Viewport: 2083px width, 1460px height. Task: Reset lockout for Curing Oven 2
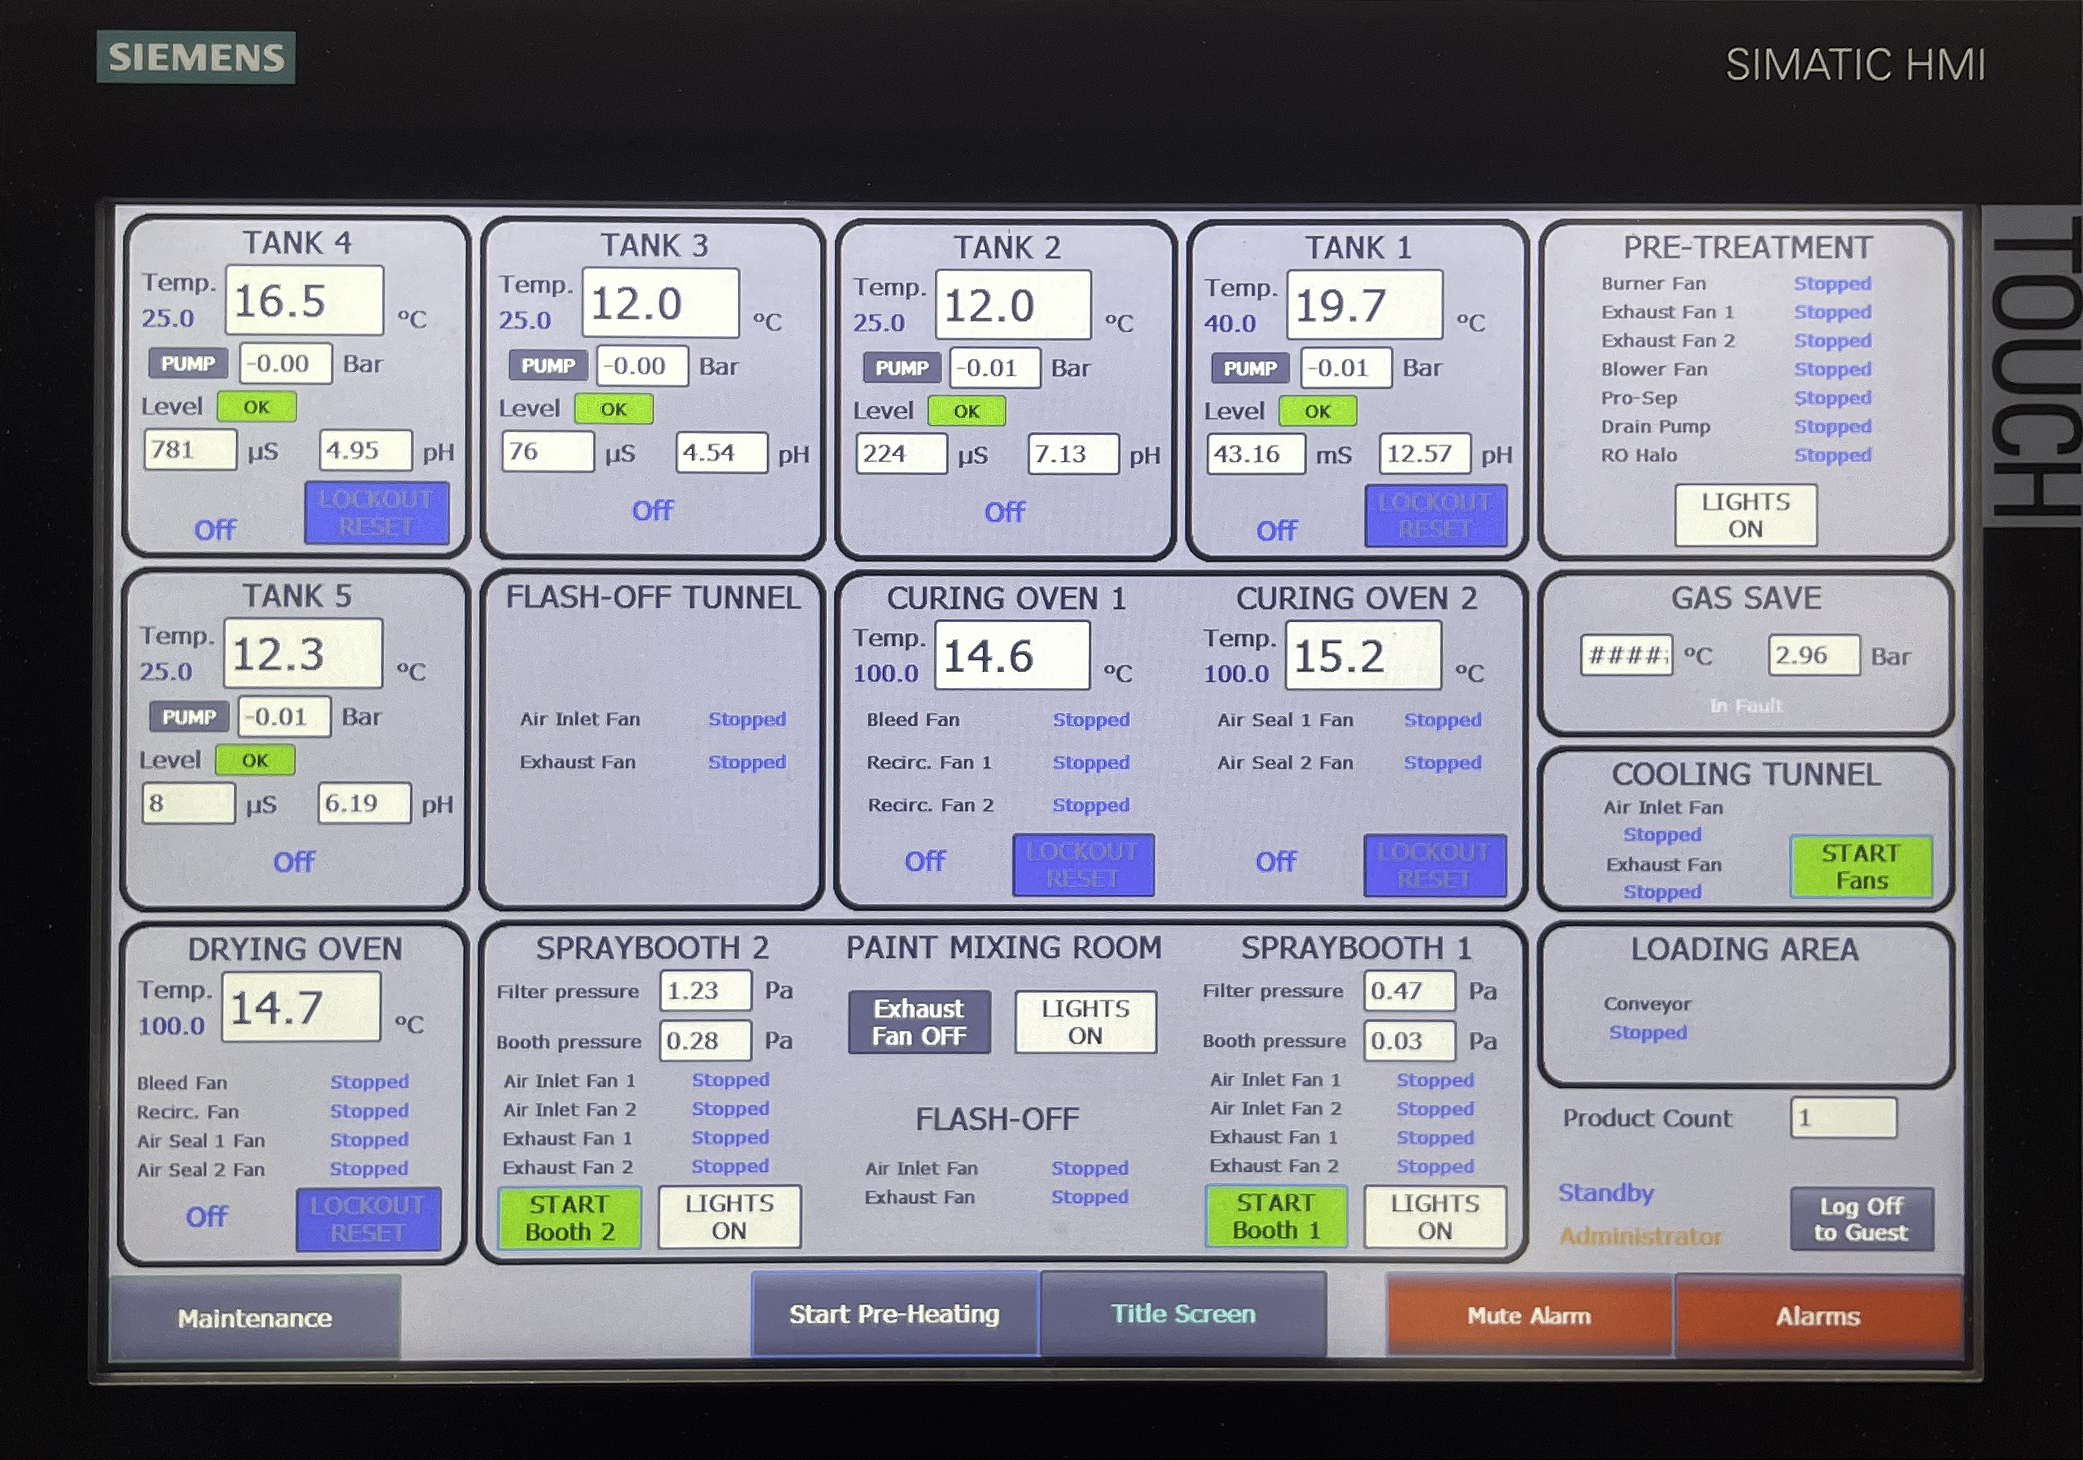(1435, 866)
